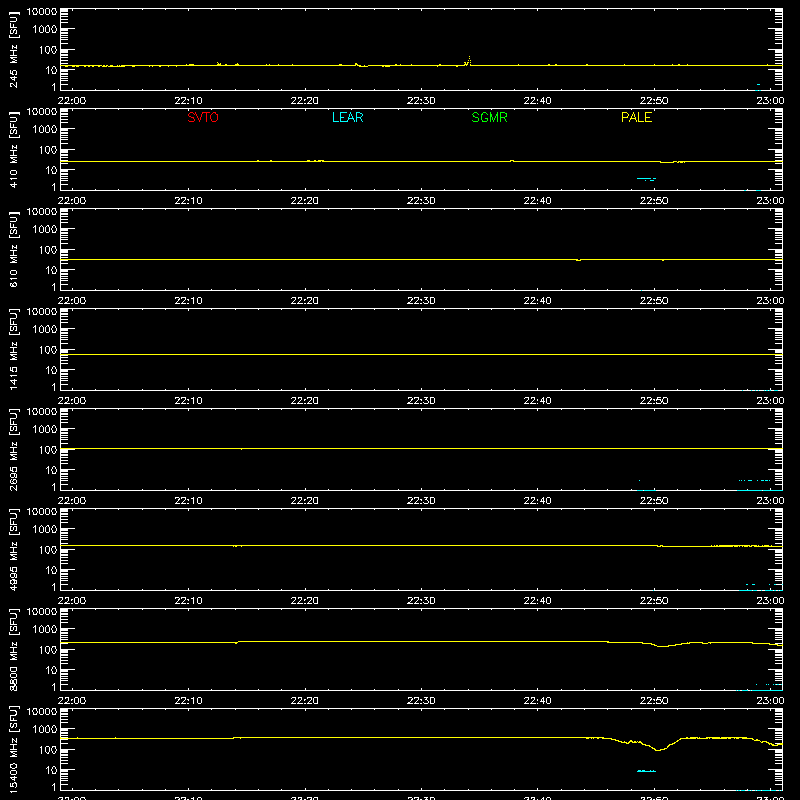
Task: Click the 4995 MHz panel's 22:10 time label
Action: [188, 601]
